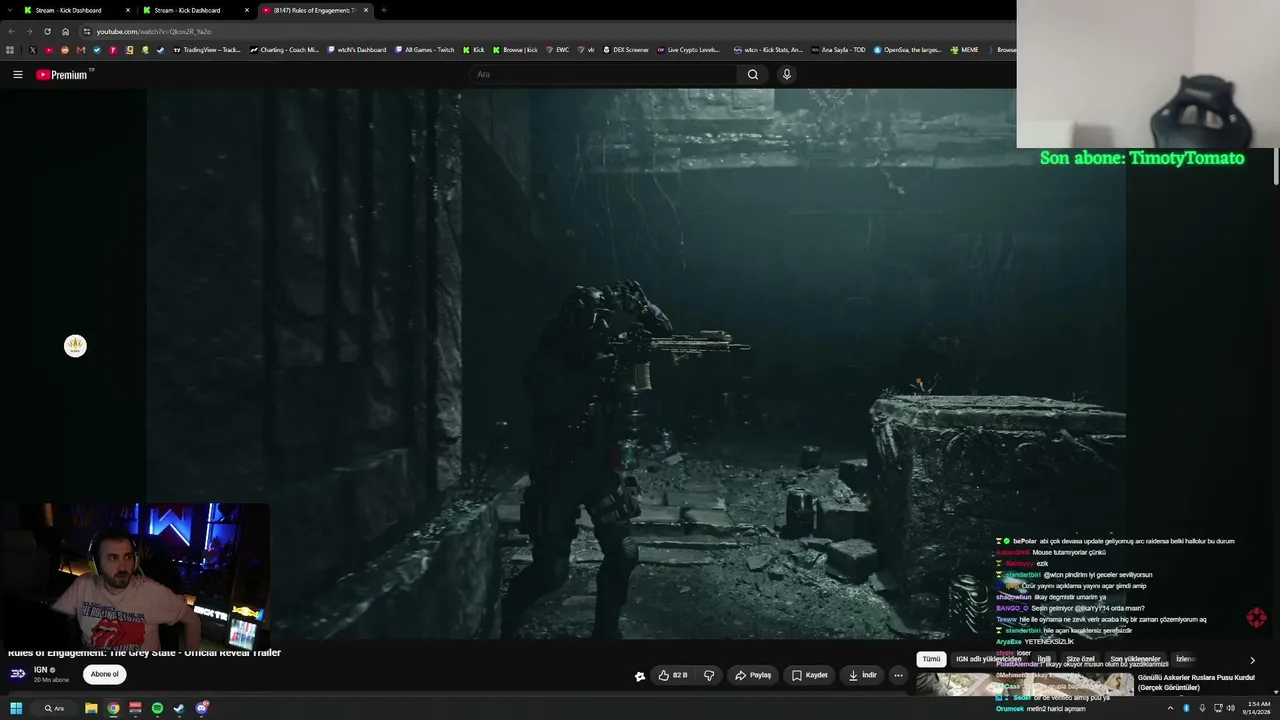Open the three-dot more actions menu
This screenshot has height=720, width=1280.
pos(898,675)
